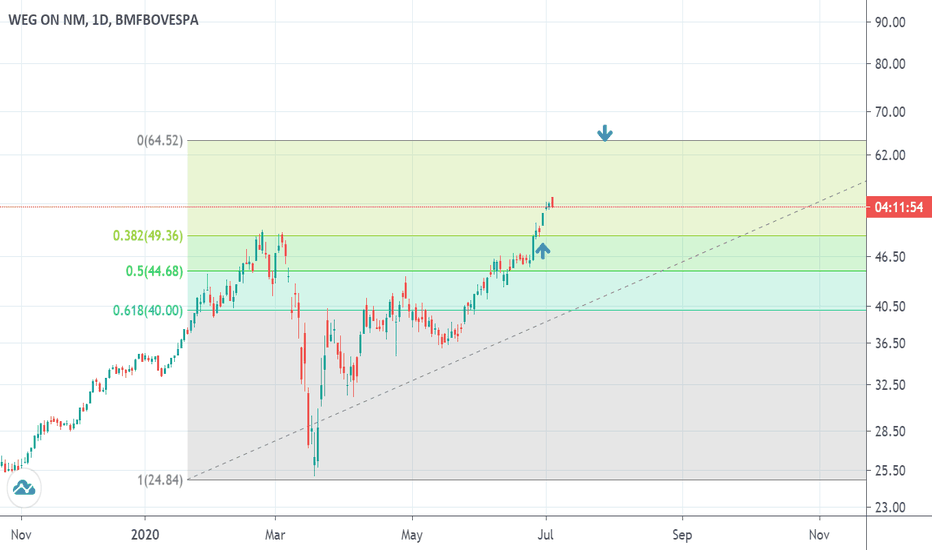Click the May time axis label
Image resolution: width=932 pixels, height=550 pixels.
[x=412, y=535]
